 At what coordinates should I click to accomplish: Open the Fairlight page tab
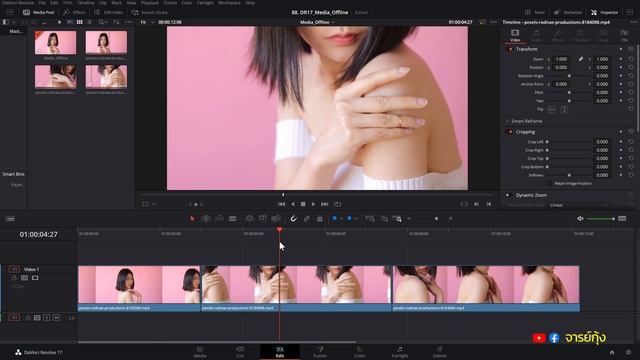pos(400,352)
